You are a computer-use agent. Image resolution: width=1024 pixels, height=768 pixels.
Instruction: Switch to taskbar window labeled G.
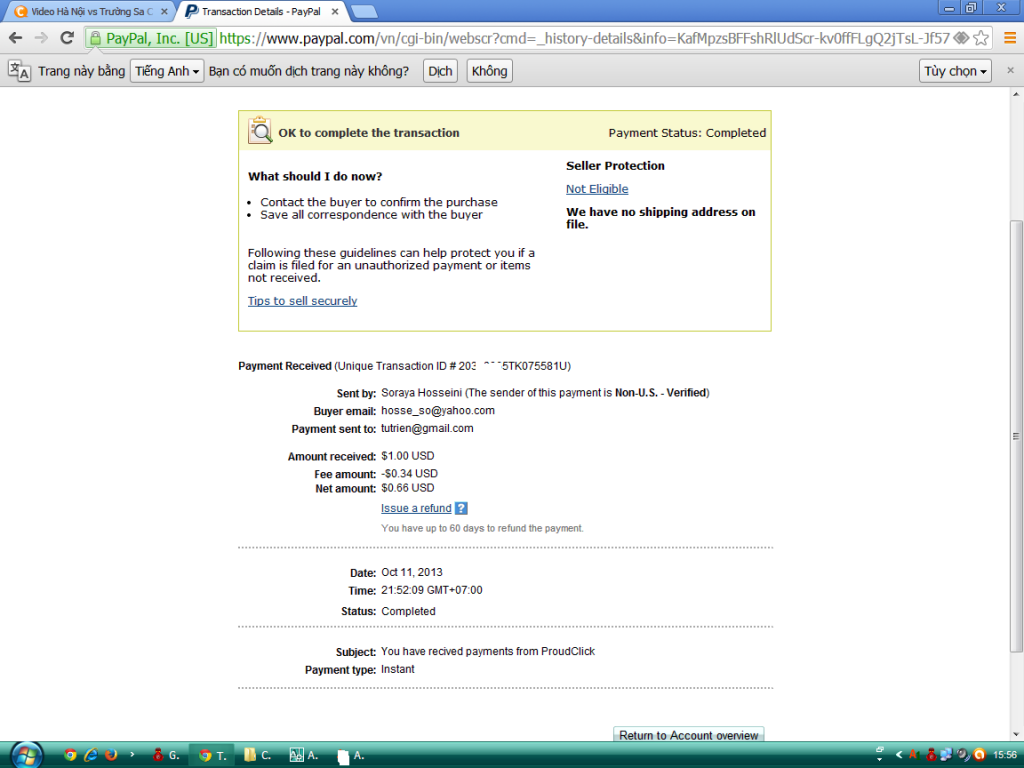pyautogui.click(x=166, y=755)
